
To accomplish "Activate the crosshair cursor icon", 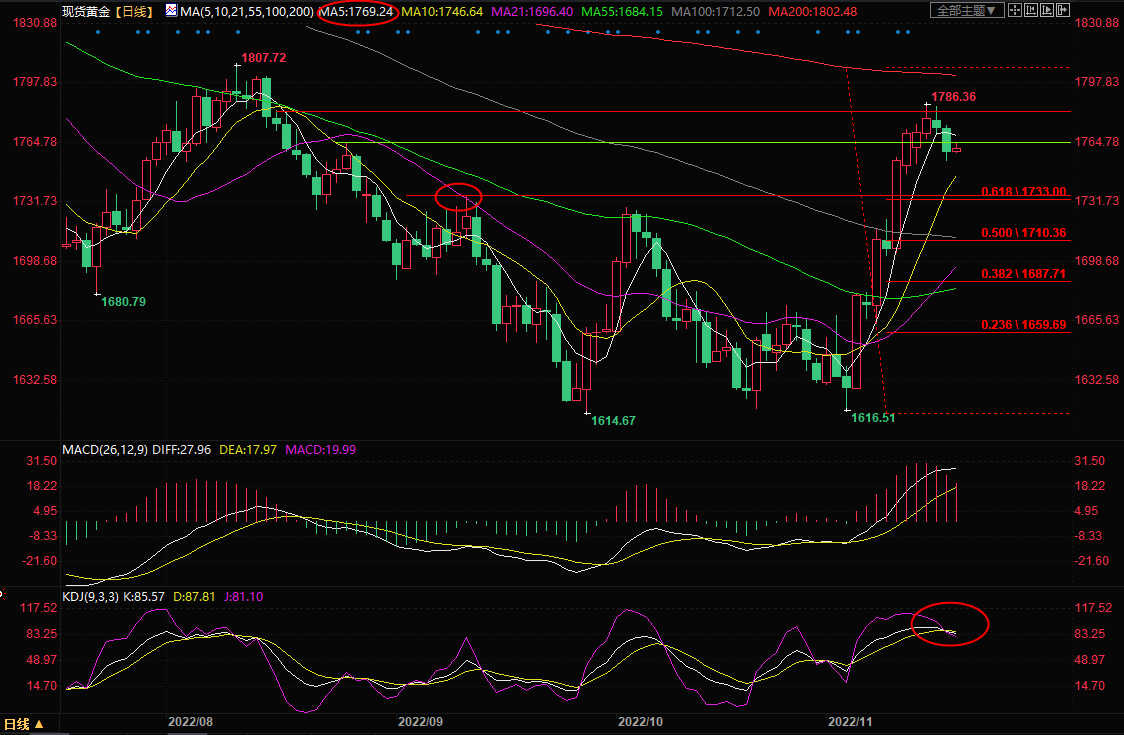I will click(x=1015, y=10).
